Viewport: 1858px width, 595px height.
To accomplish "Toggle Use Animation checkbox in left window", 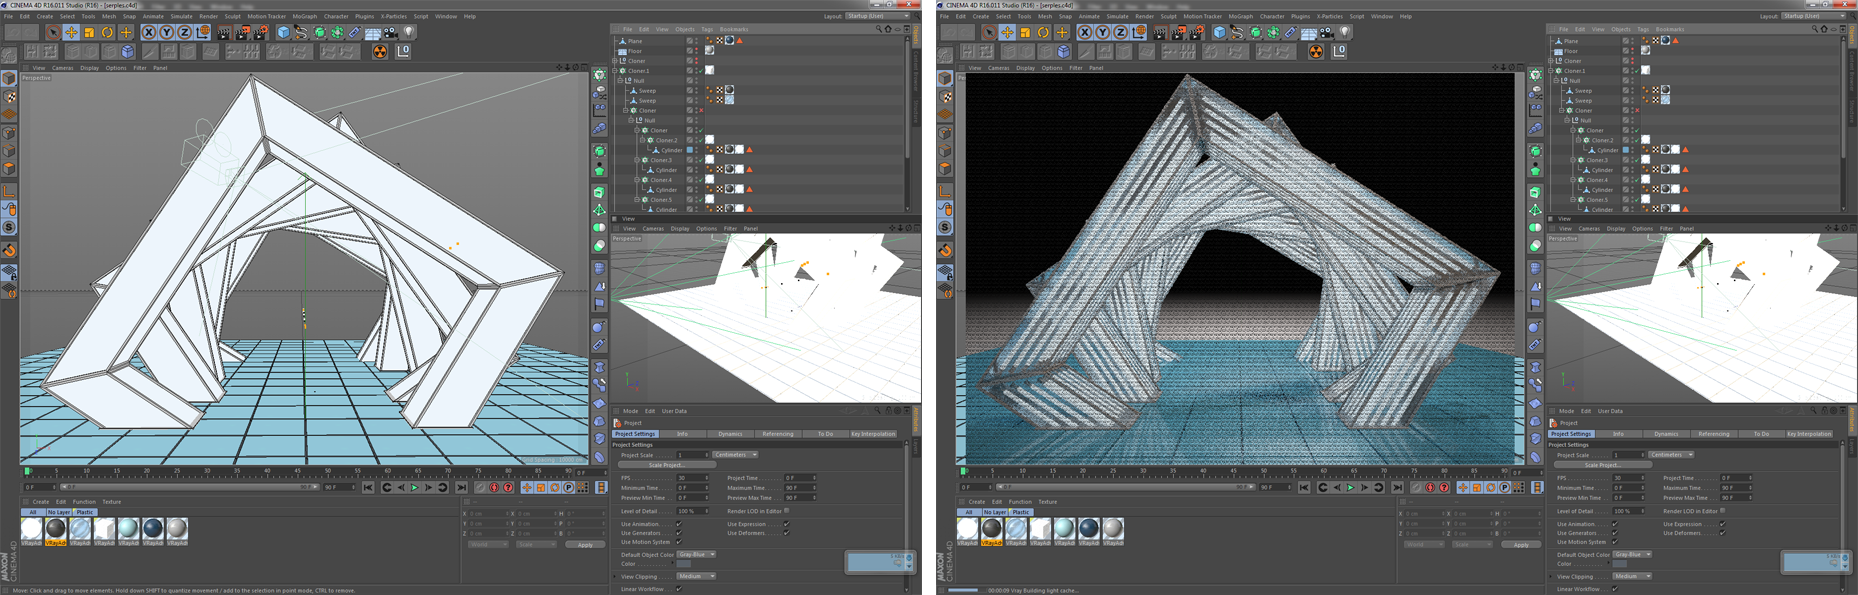I will (679, 524).
